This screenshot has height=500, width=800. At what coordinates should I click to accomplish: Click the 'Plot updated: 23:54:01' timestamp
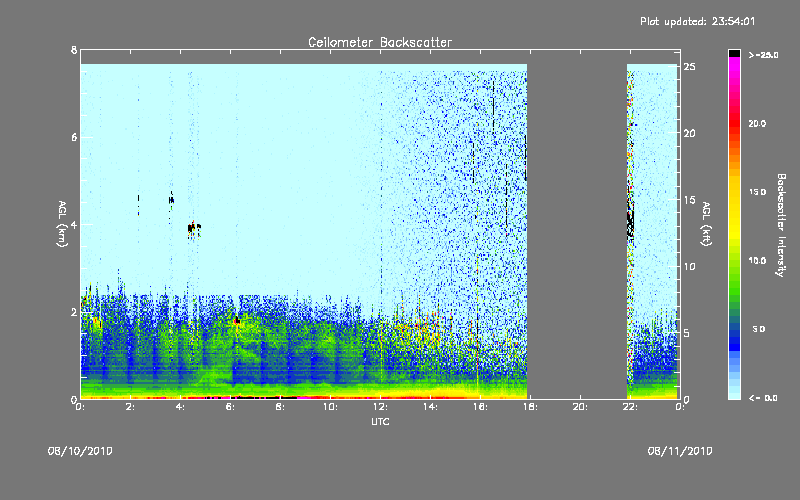pos(697,21)
